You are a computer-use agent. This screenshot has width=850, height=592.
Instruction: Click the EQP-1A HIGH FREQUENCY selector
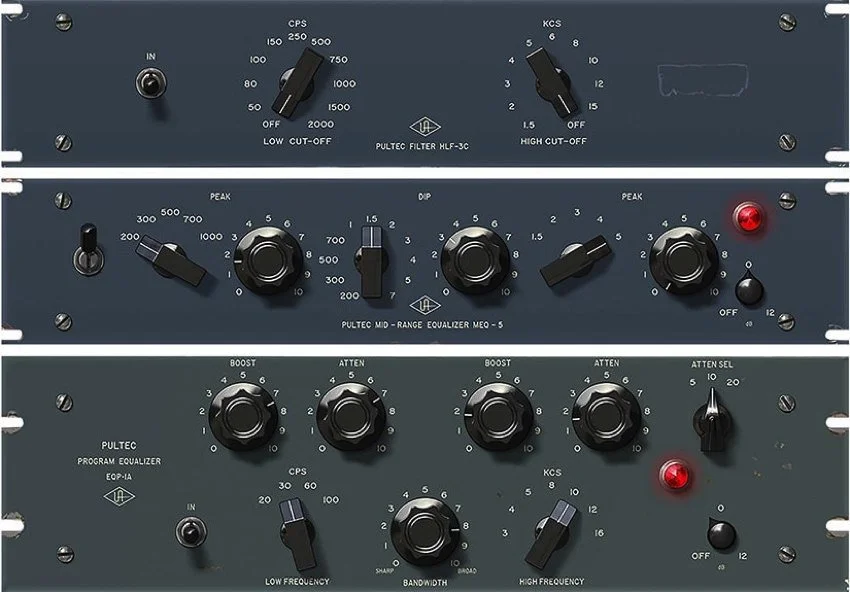551,534
